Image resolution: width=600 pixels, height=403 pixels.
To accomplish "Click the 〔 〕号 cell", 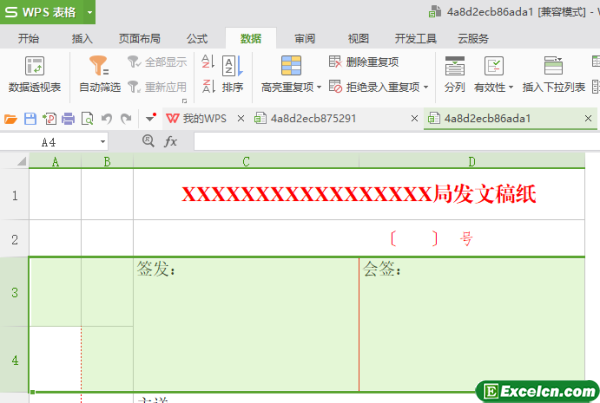I will [x=359, y=239].
